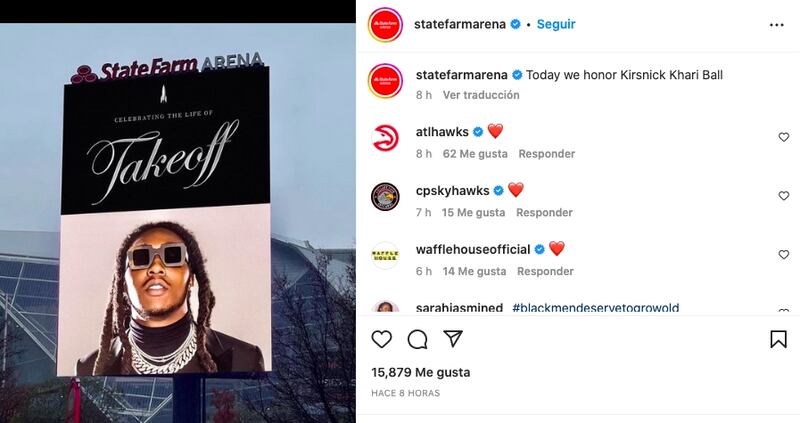Open the three-dot more options menu
The height and width of the screenshot is (423, 800).
pos(777,25)
